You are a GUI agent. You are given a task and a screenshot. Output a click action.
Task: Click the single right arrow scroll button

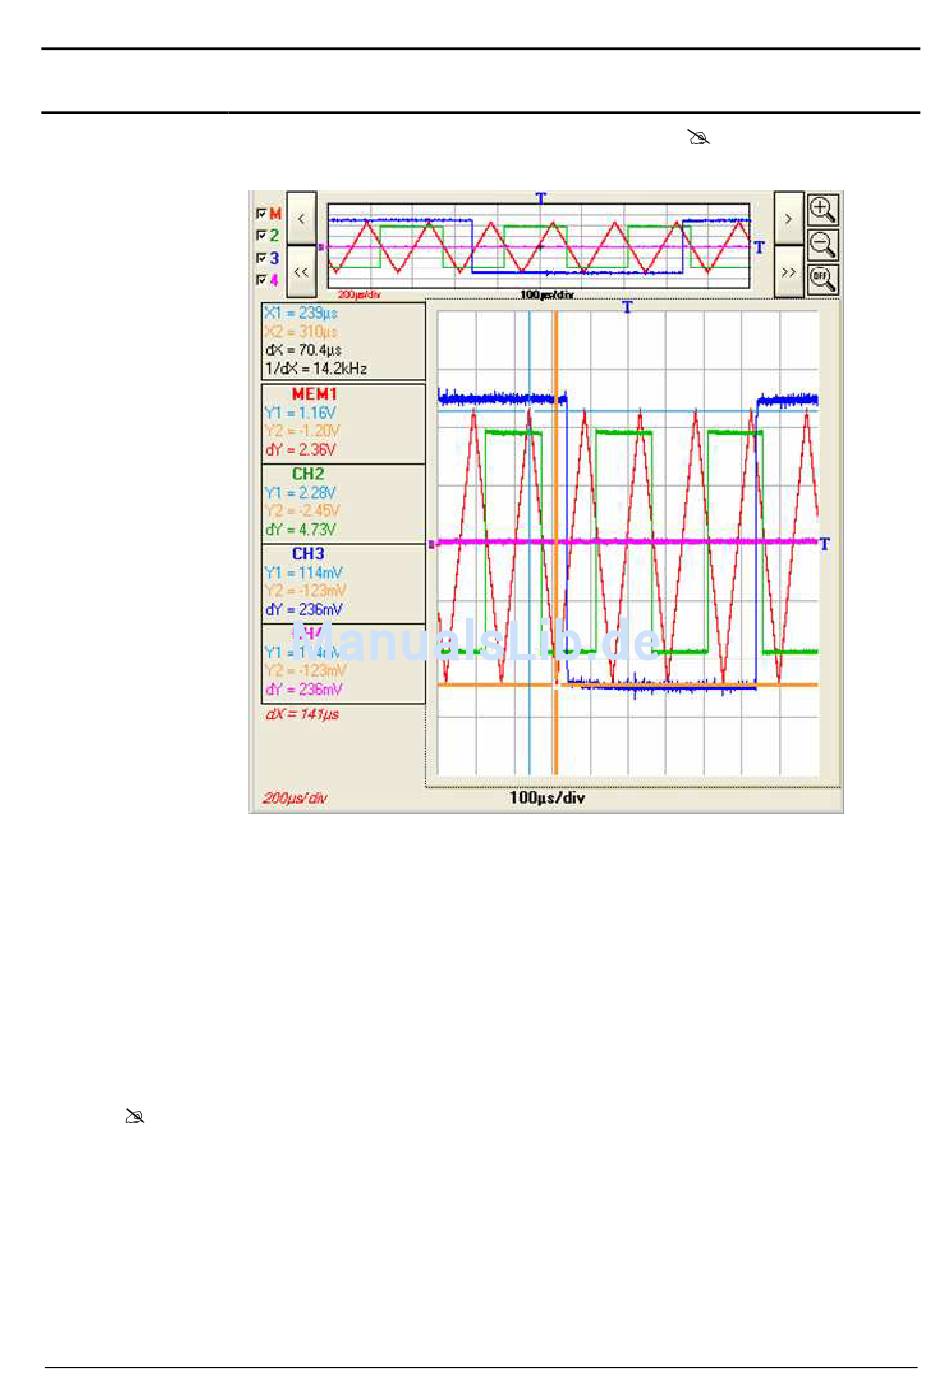click(x=788, y=218)
